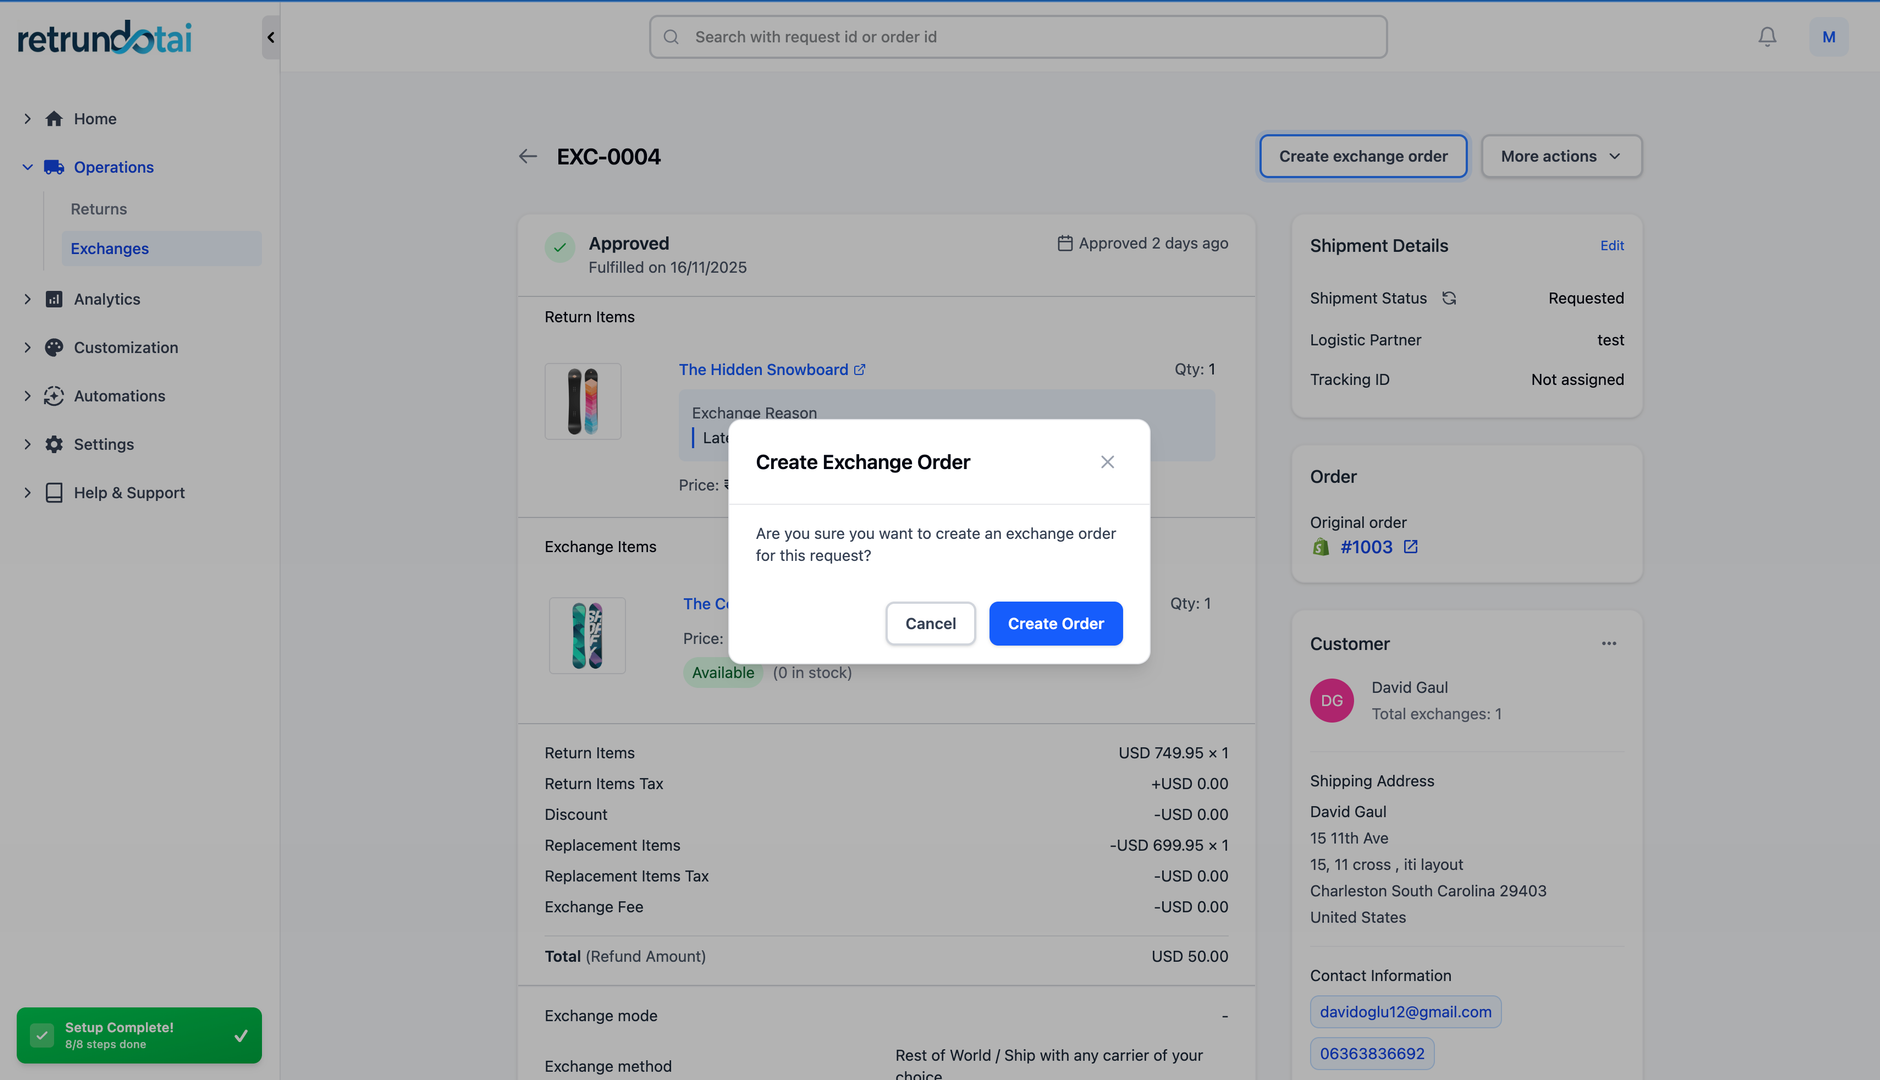Screen dimensions: 1880x1080
Task: Expand the Home section chevron
Action: pos(27,119)
